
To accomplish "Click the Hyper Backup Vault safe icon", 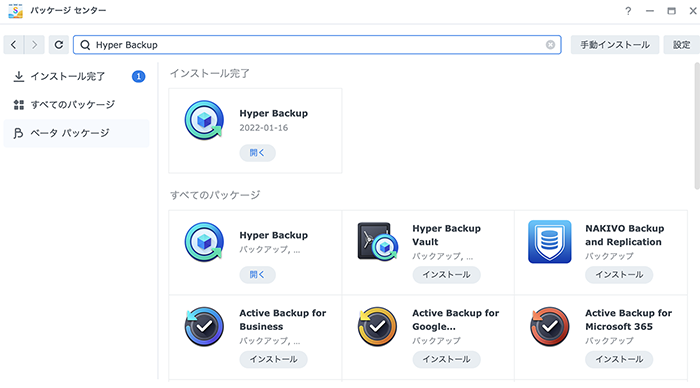I will 378,242.
